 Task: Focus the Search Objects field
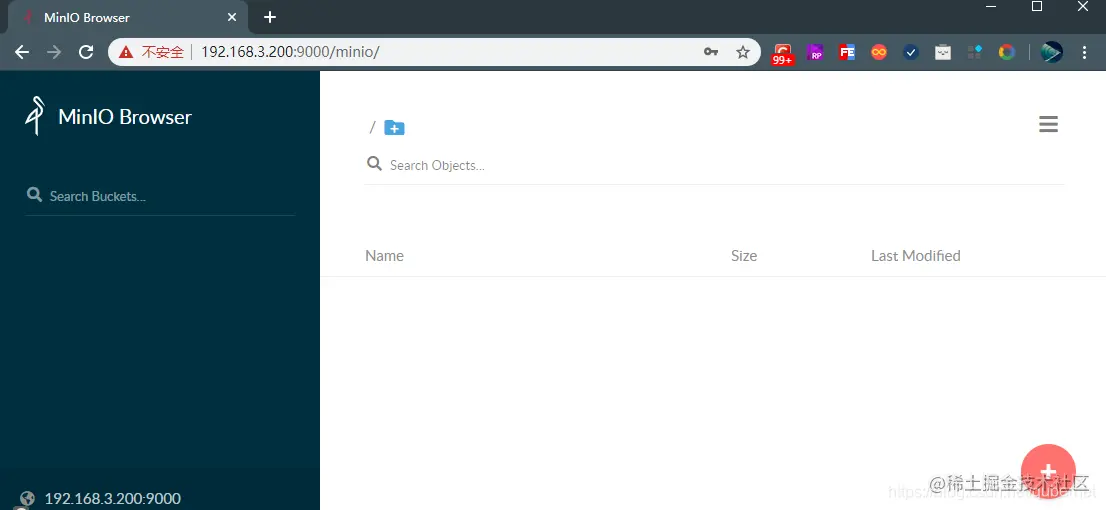[714, 165]
